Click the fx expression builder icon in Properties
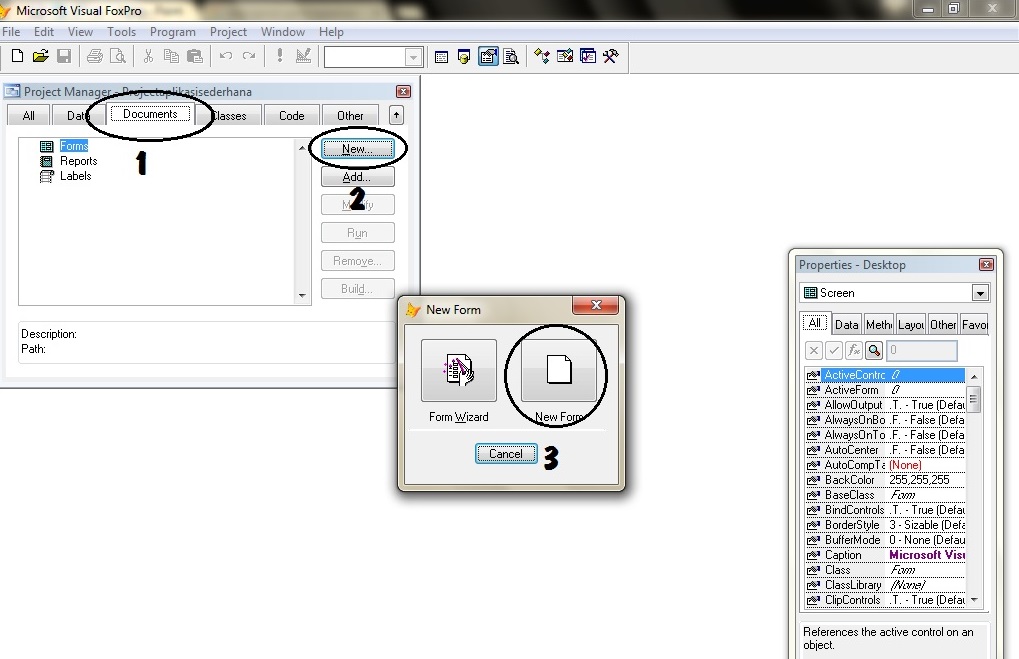The image size is (1019, 659). click(854, 351)
